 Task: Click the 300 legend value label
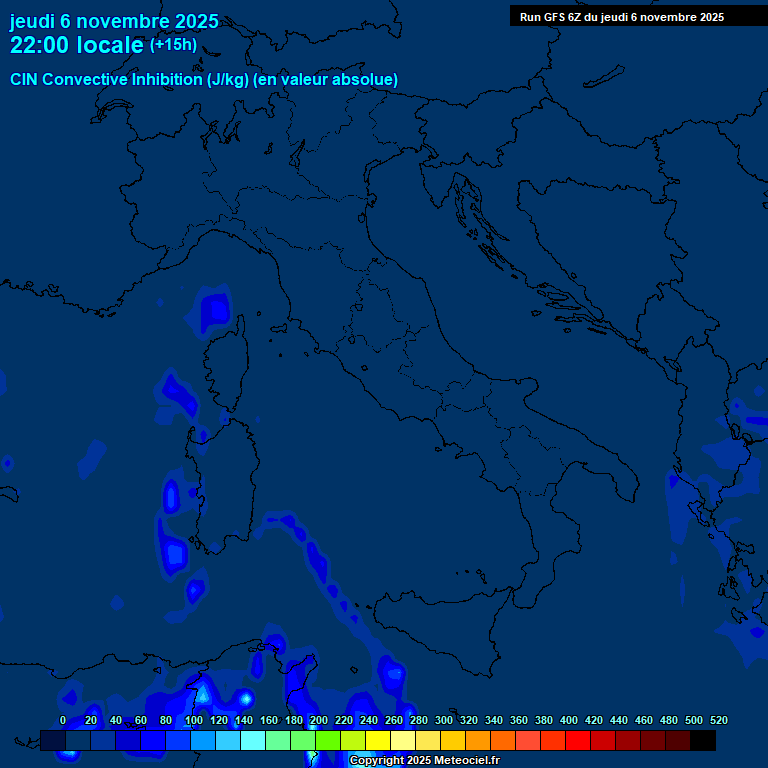pos(443,720)
